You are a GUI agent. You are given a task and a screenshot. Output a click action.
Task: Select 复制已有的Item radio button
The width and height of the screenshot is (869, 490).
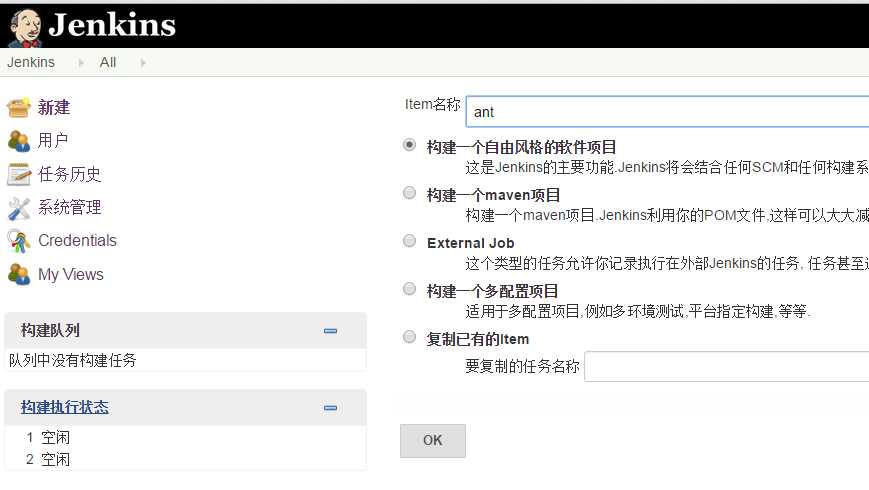[409, 337]
